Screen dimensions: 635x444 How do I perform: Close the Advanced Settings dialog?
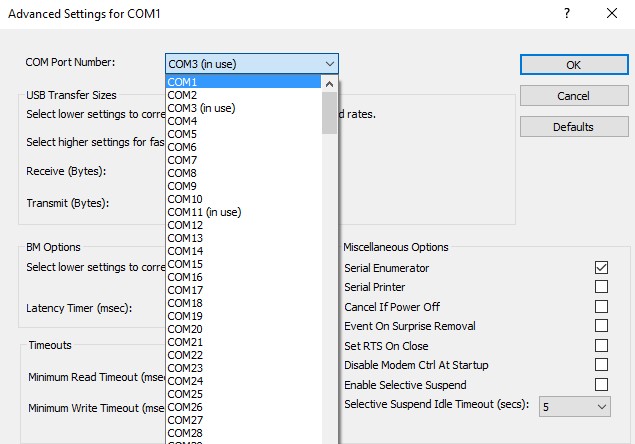(x=612, y=14)
